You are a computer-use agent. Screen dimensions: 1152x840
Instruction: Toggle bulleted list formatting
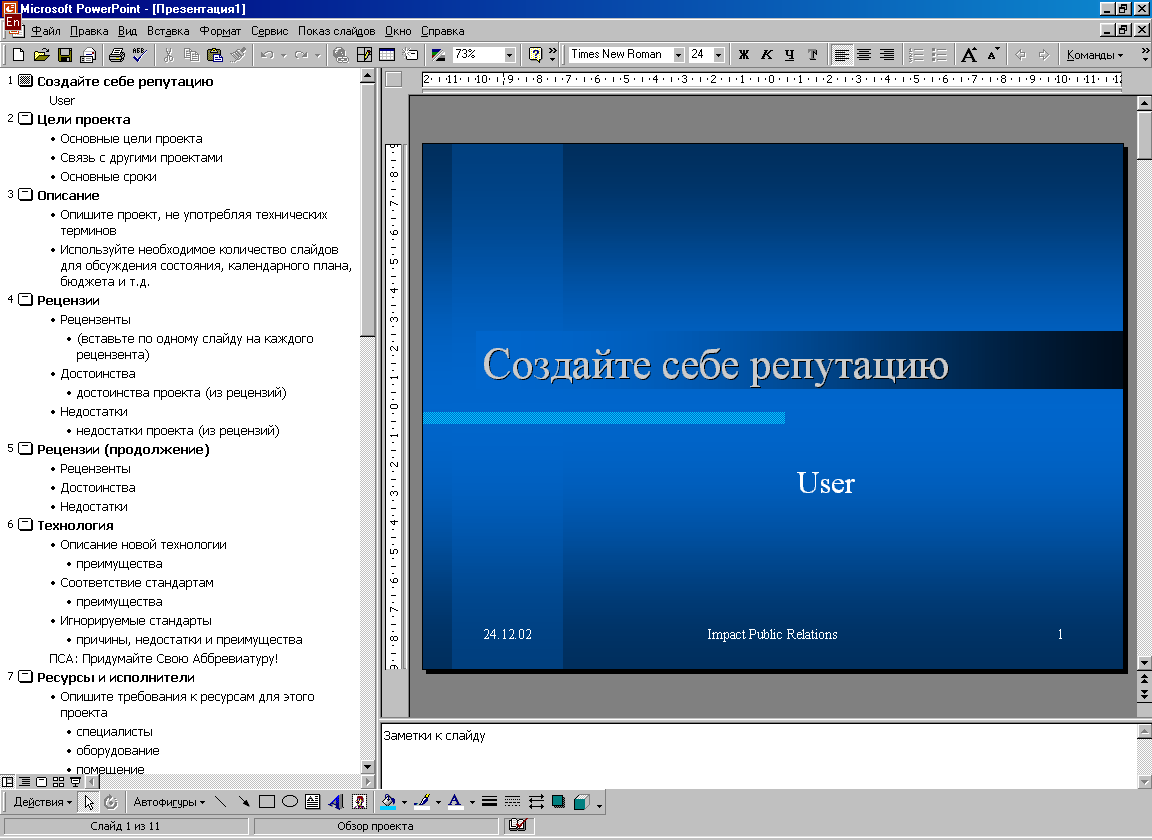939,54
